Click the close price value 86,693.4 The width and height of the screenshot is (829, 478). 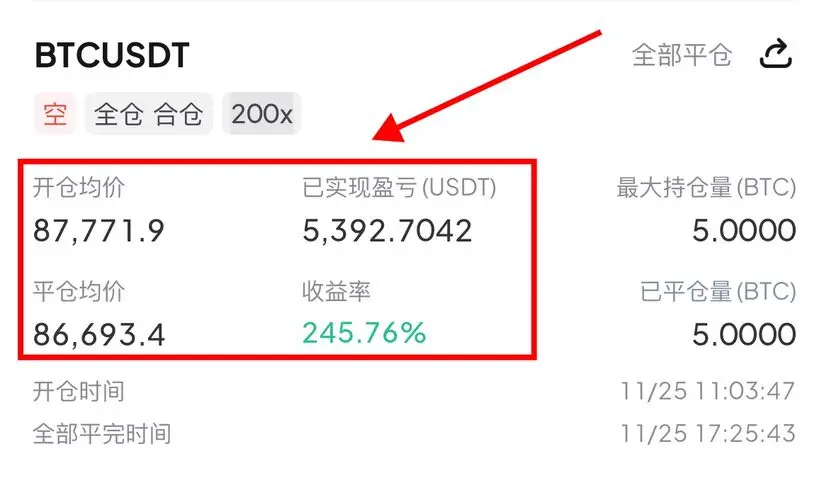tap(99, 335)
